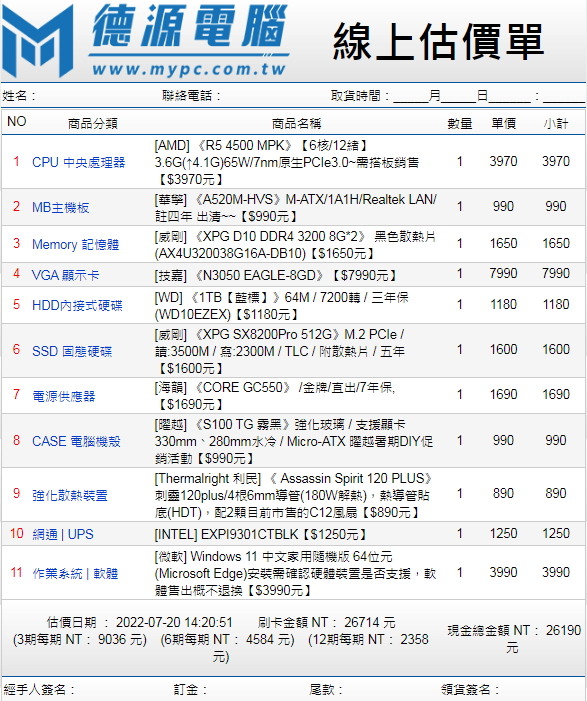
Task: Open the Memory 記憶體 category link
Action: coord(76,244)
